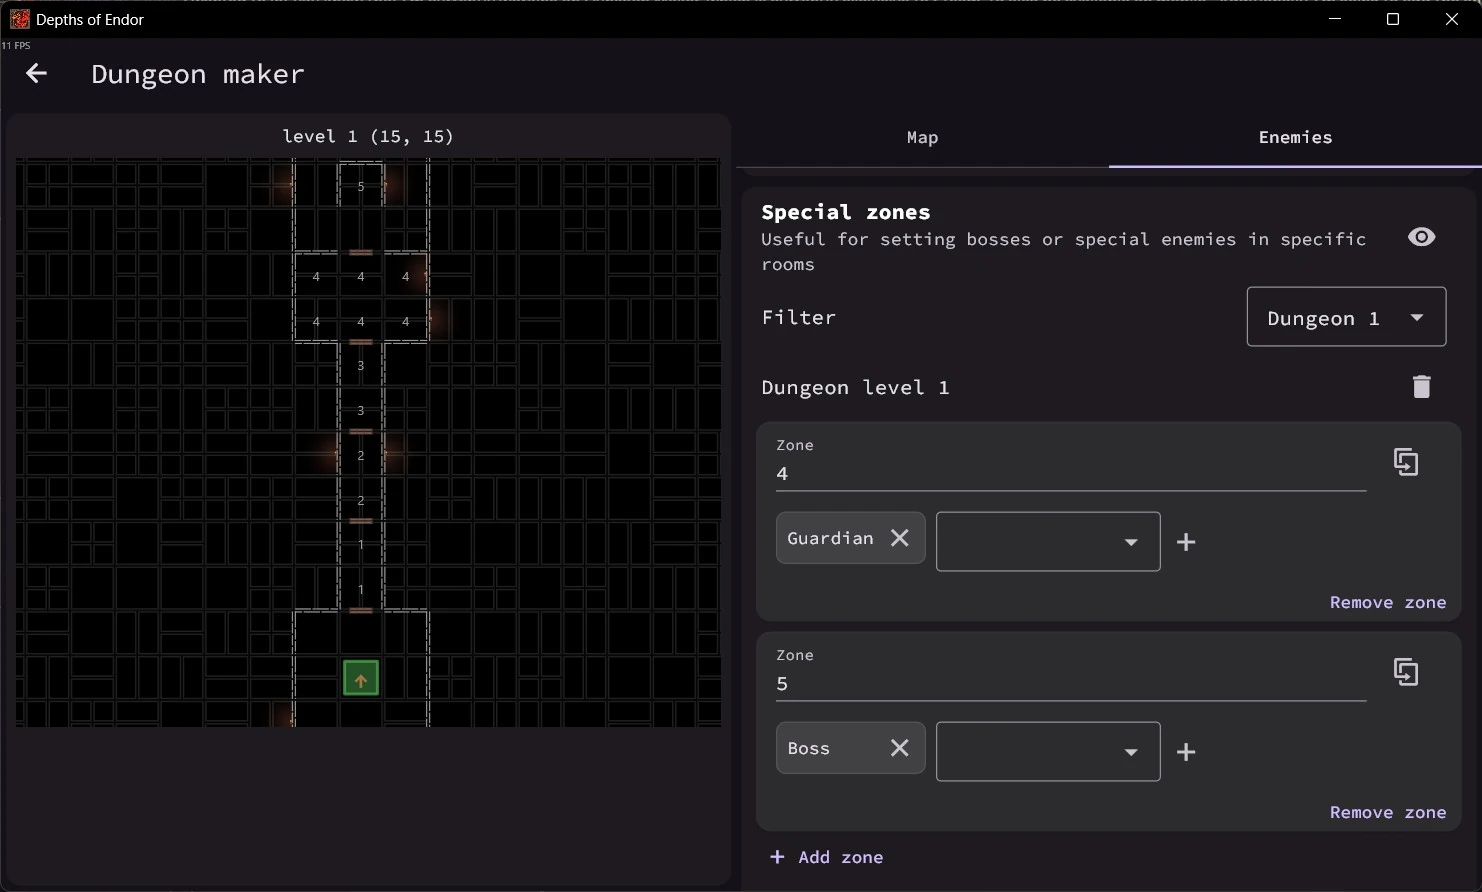Click the Depths of Endor app icon
This screenshot has height=892, width=1482.
click(19, 19)
